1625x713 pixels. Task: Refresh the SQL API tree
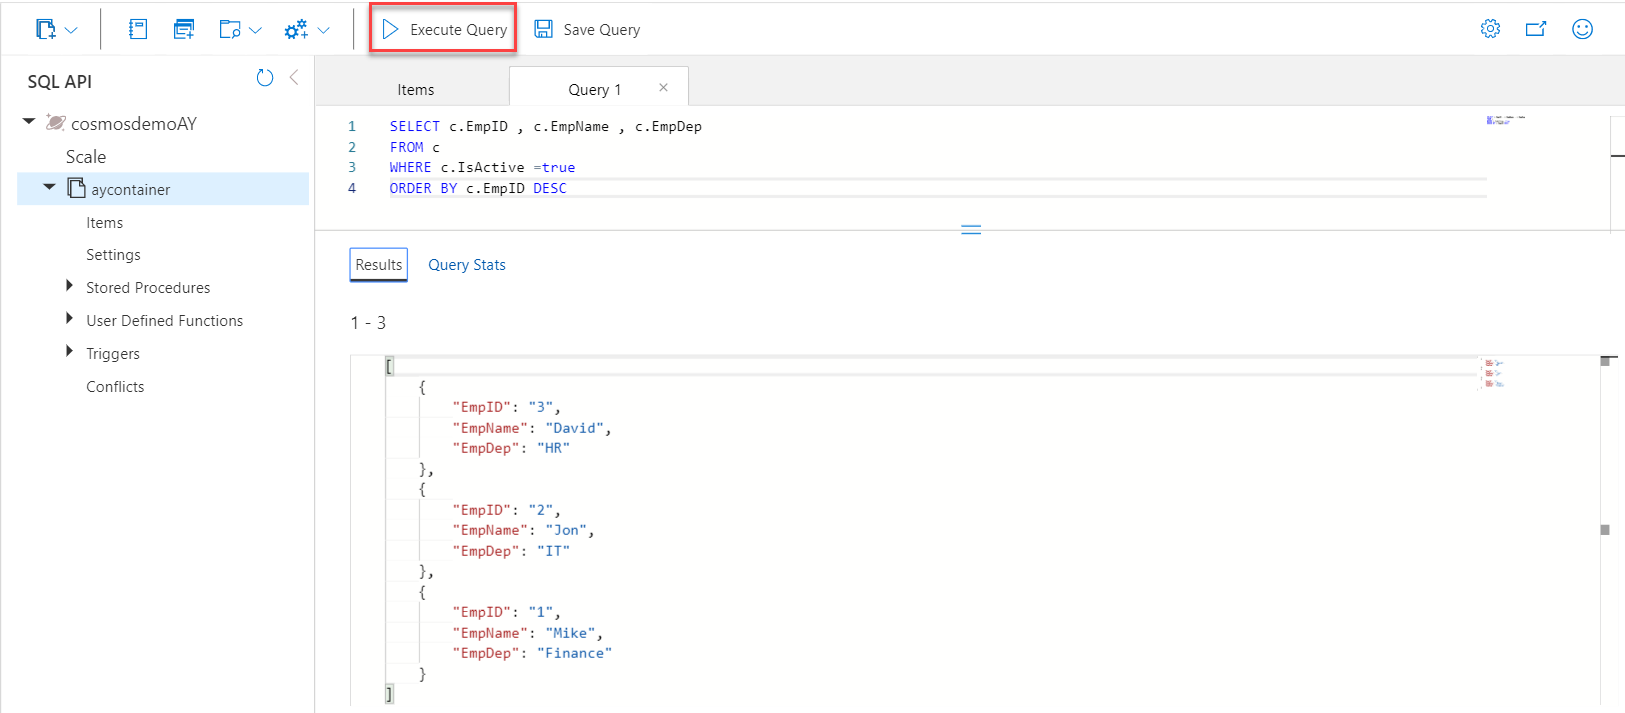(x=265, y=78)
